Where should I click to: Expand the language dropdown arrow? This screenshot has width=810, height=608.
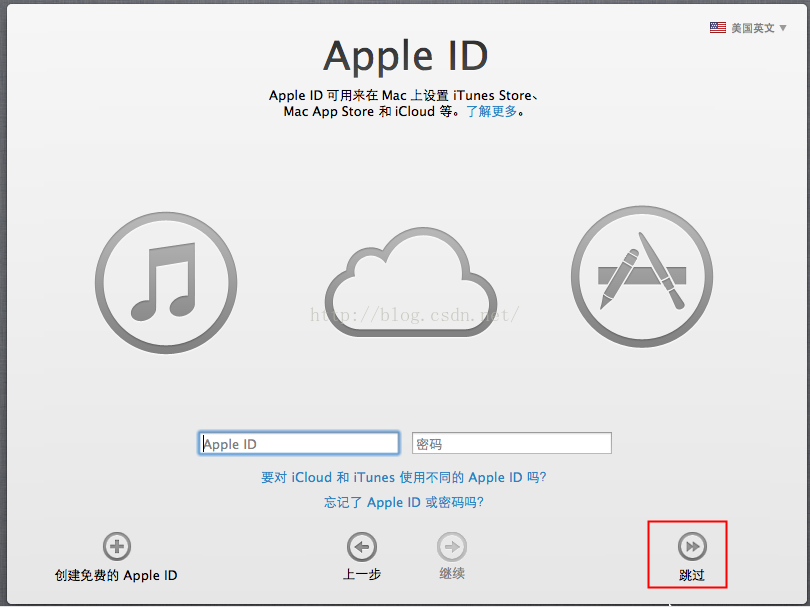(x=783, y=28)
